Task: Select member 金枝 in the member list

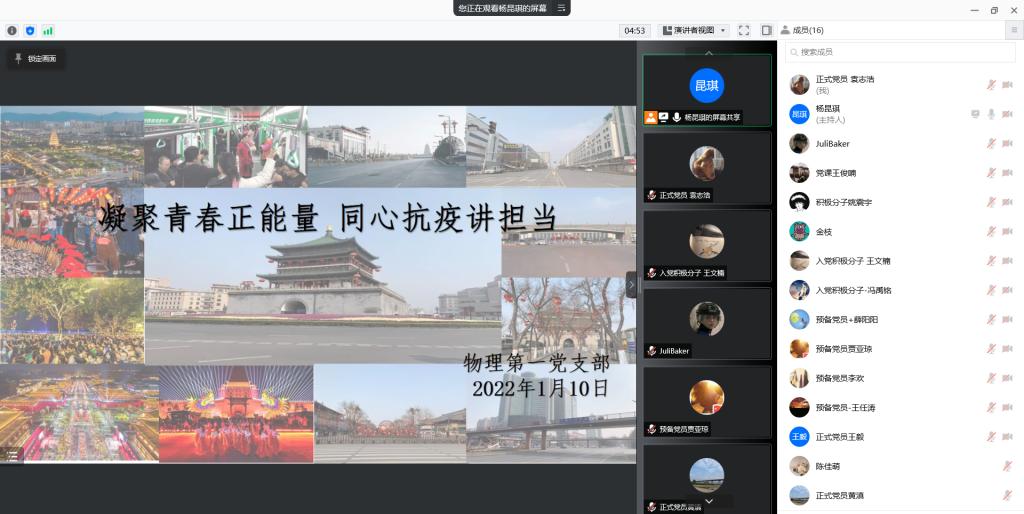Action: tap(824, 232)
